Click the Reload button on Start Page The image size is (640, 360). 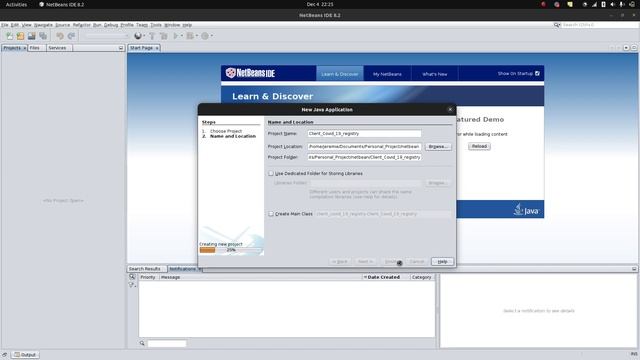click(x=479, y=146)
